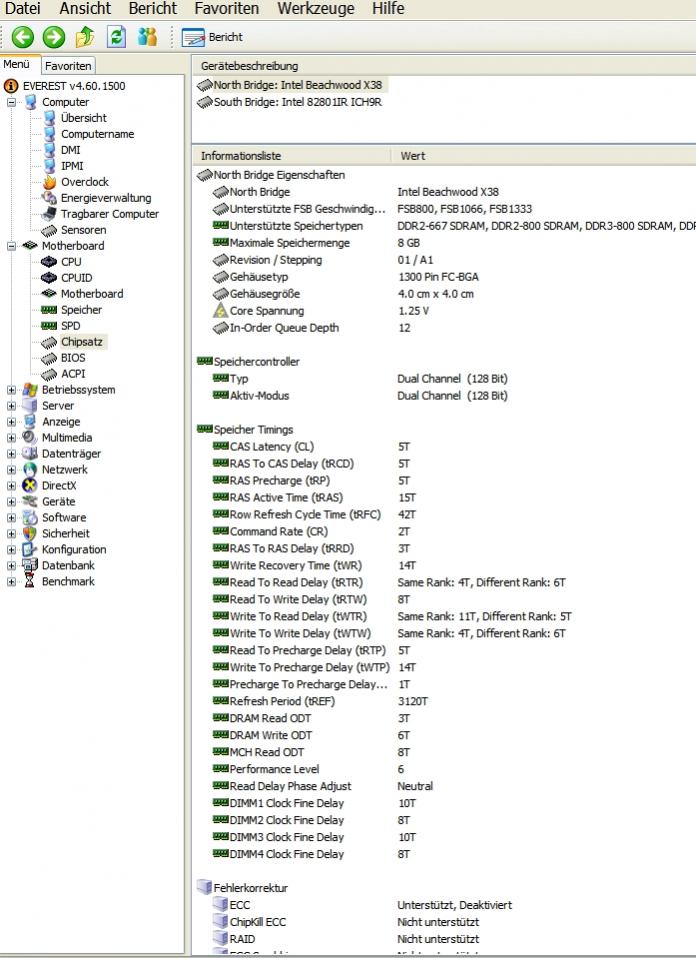
Task: Switch to the Favoriten tab in sidebar
Action: pos(68,65)
